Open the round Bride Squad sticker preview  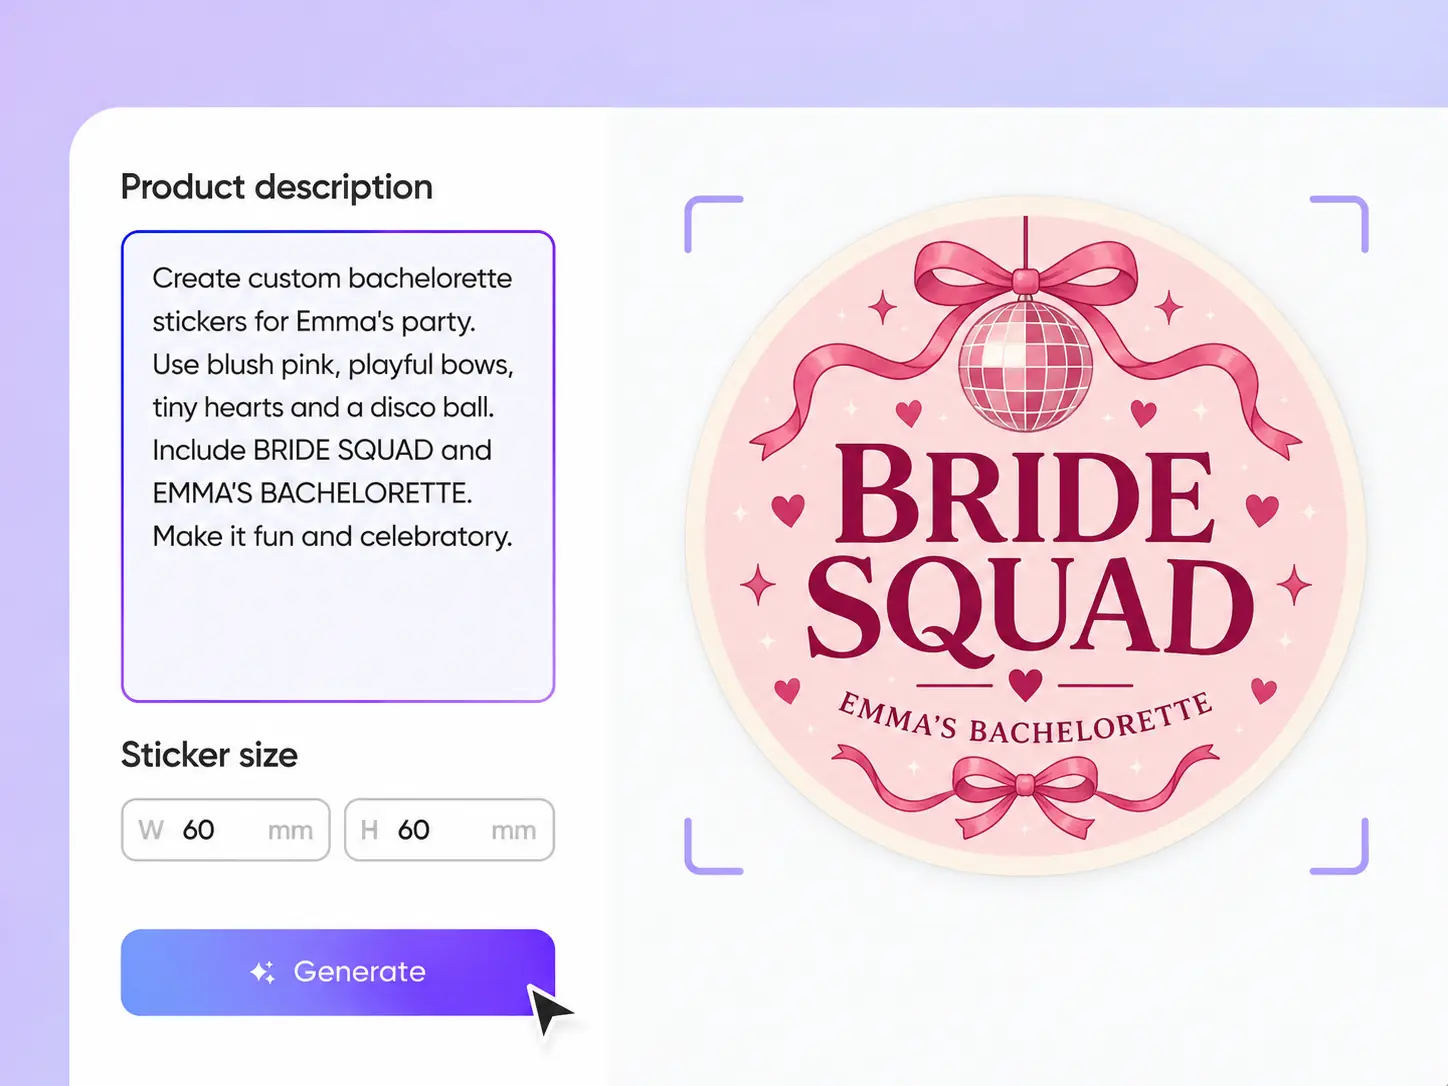(x=1026, y=535)
